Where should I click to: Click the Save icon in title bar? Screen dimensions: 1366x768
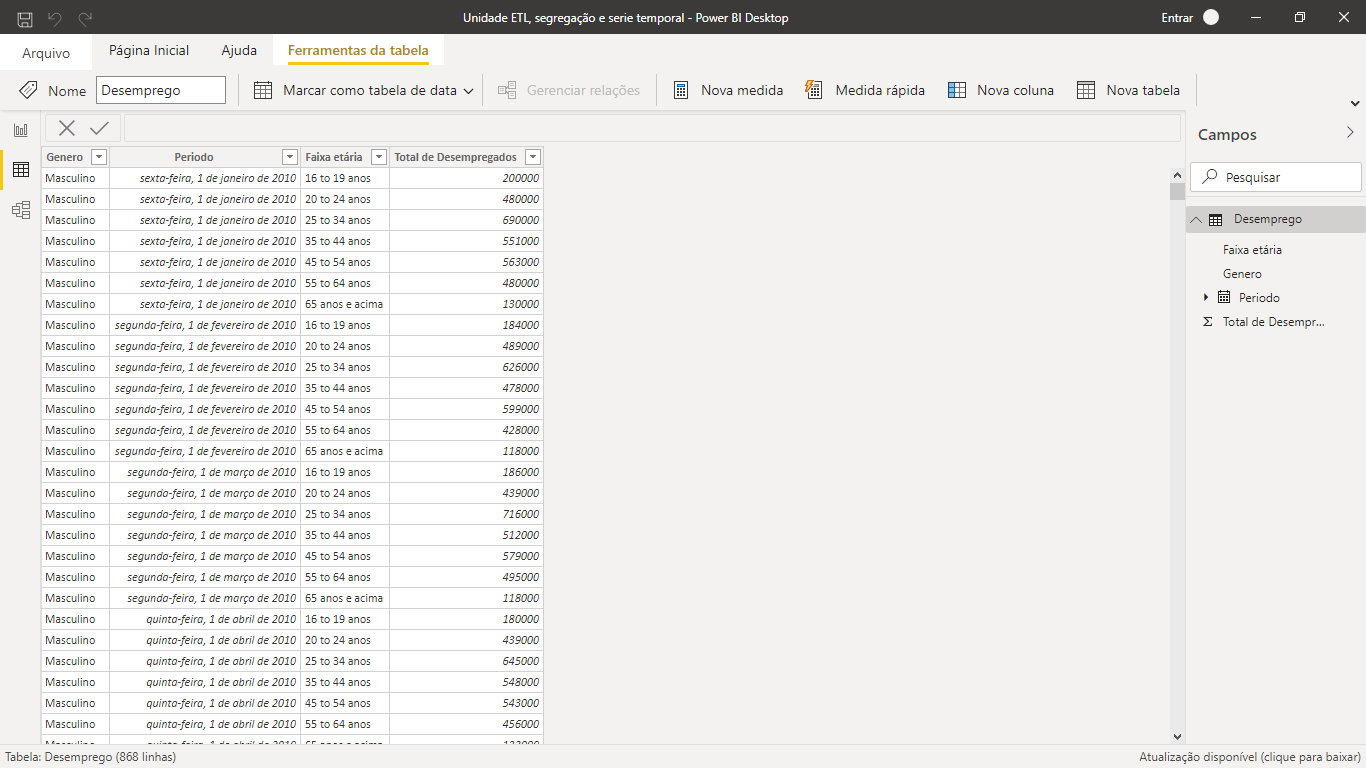pyautogui.click(x=24, y=17)
